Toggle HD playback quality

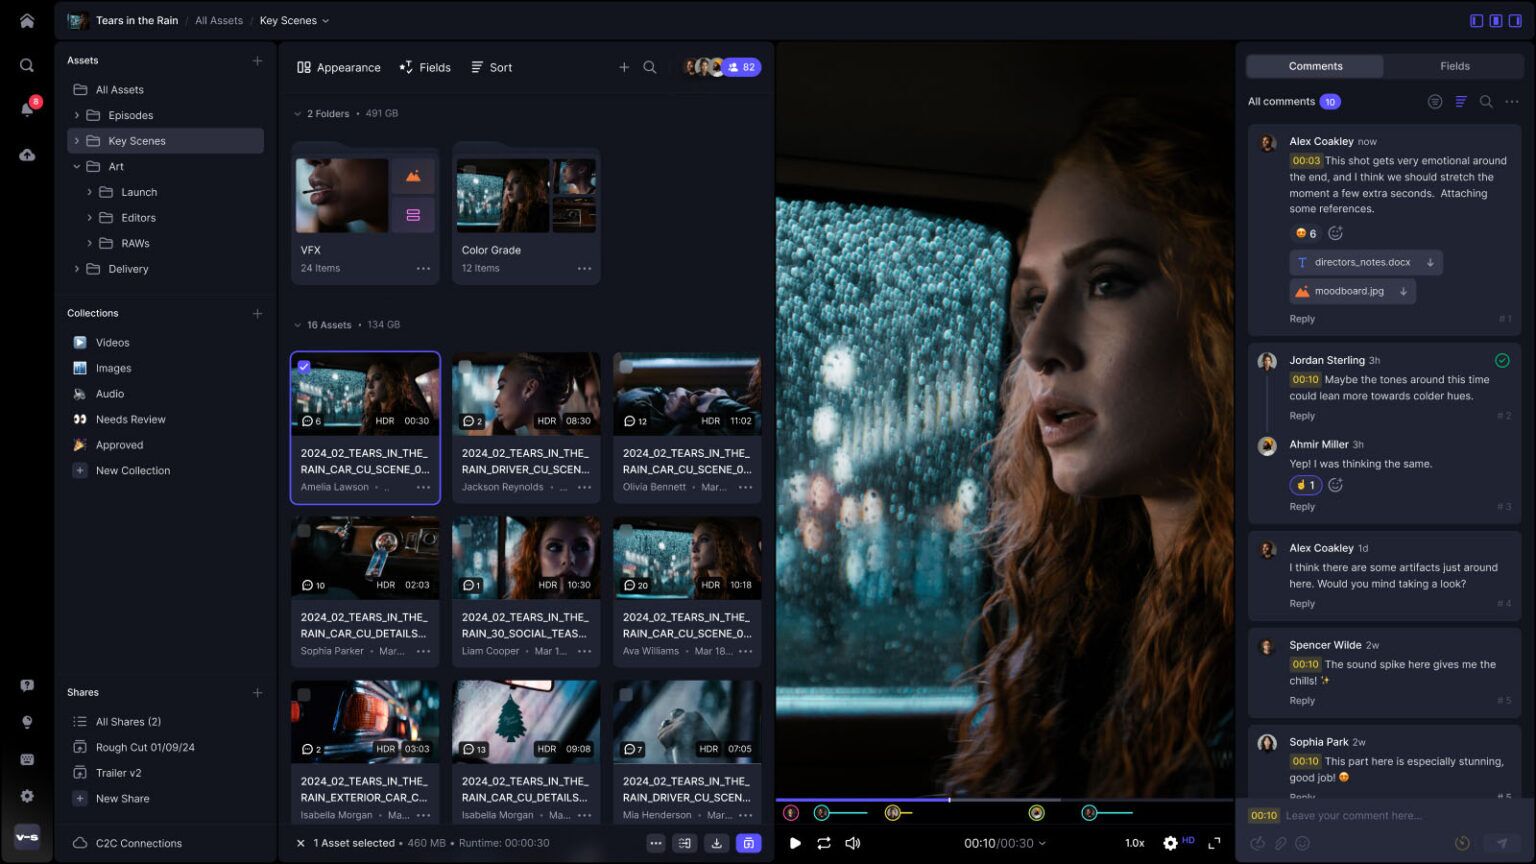coord(1188,841)
